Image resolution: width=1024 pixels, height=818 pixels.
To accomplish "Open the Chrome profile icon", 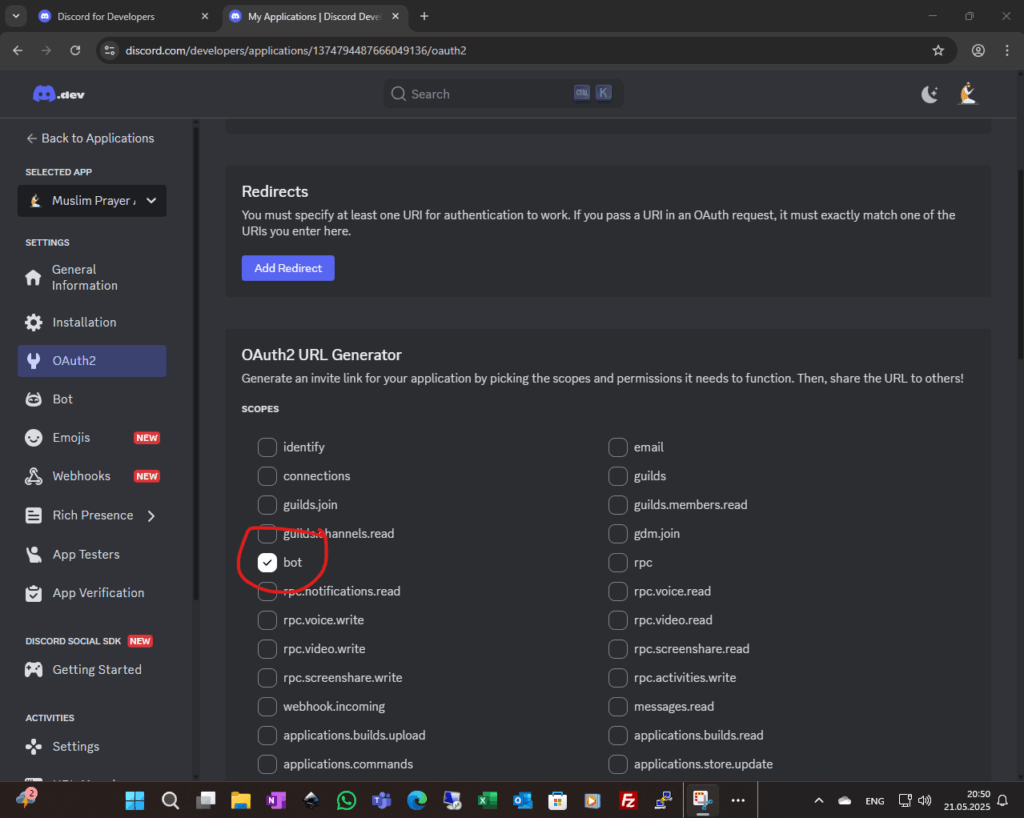I will click(978, 50).
